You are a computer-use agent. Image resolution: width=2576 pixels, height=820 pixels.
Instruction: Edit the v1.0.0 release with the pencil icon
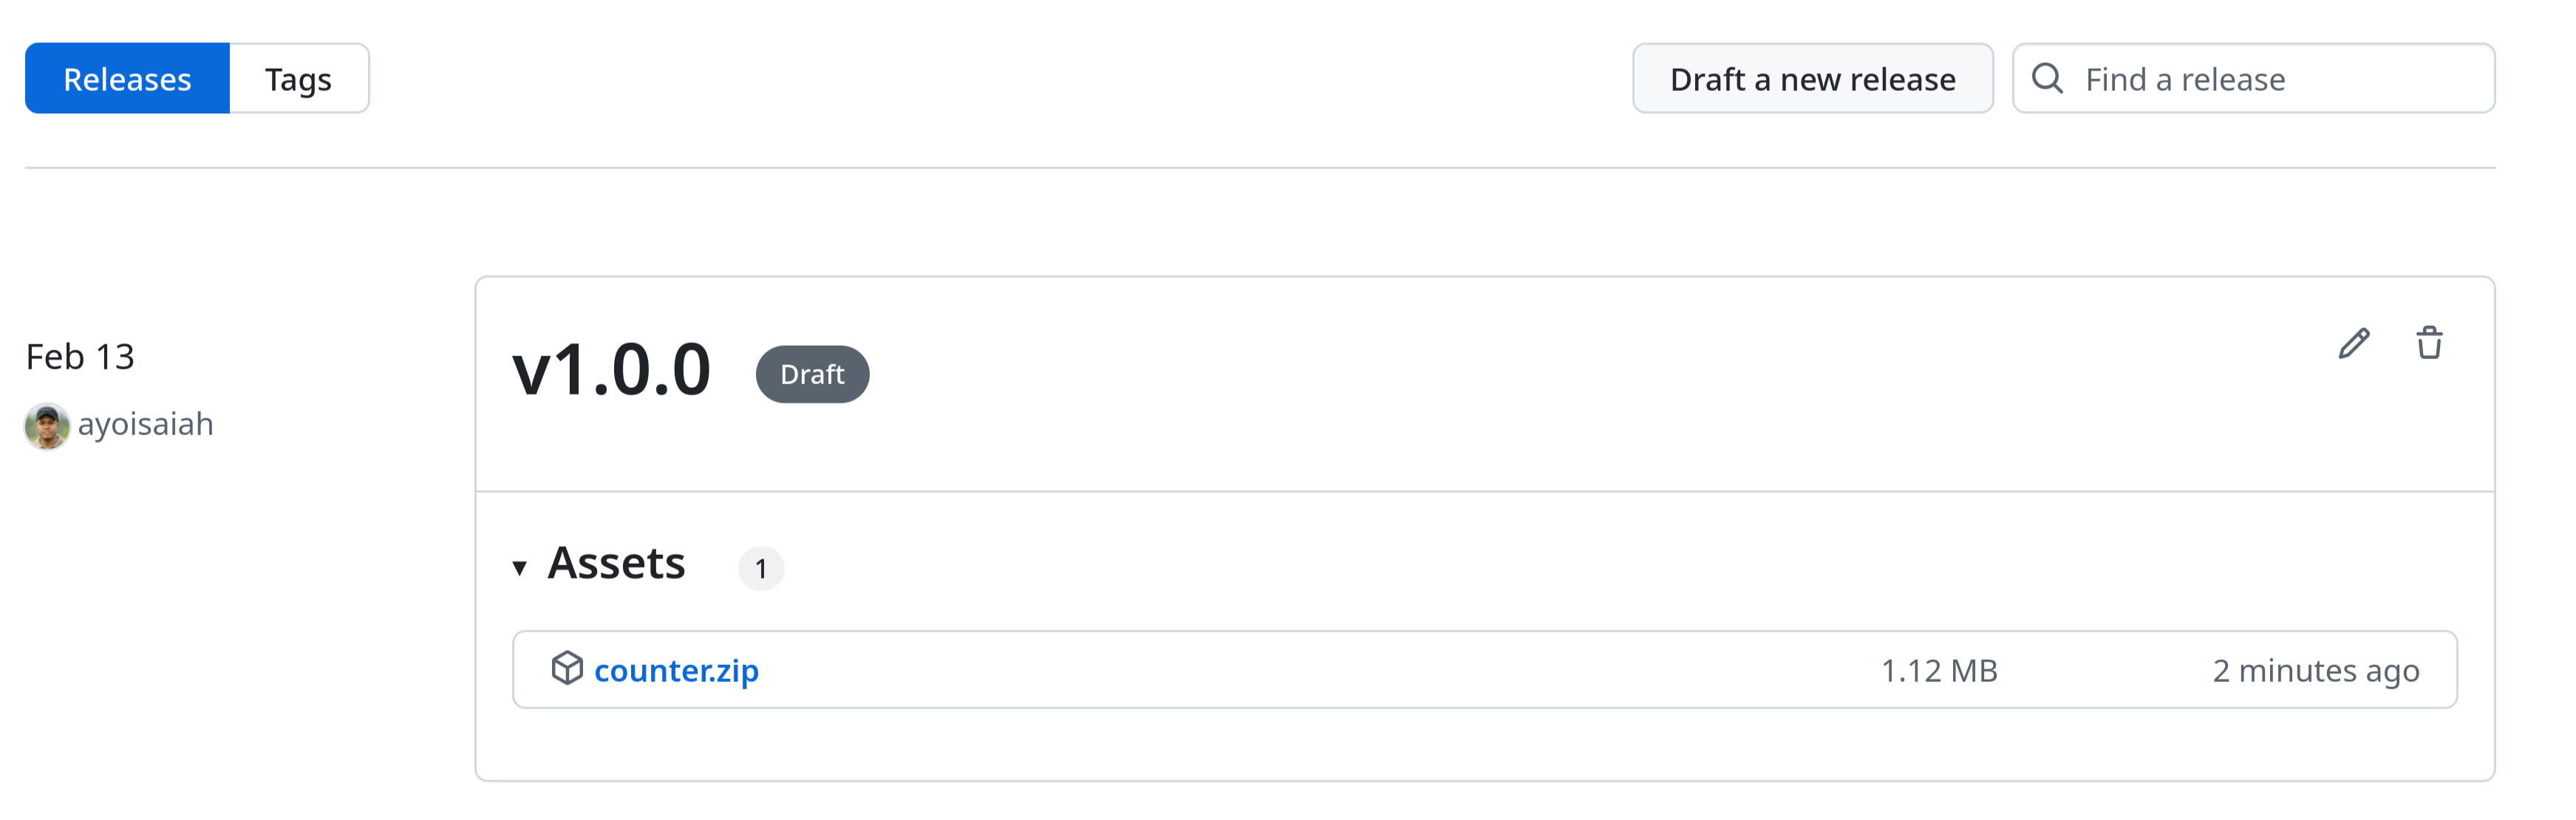[2354, 343]
